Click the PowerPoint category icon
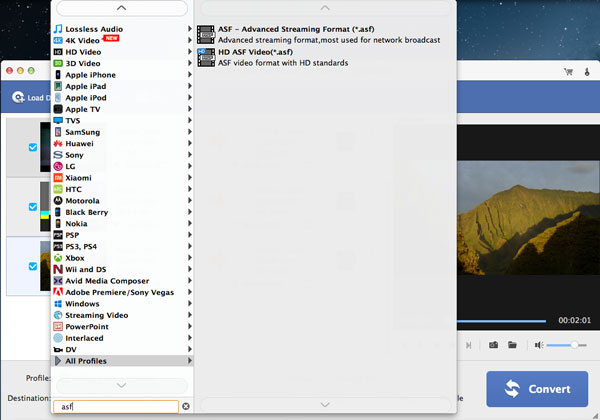Viewport: 600px width, 420px height. [x=58, y=327]
